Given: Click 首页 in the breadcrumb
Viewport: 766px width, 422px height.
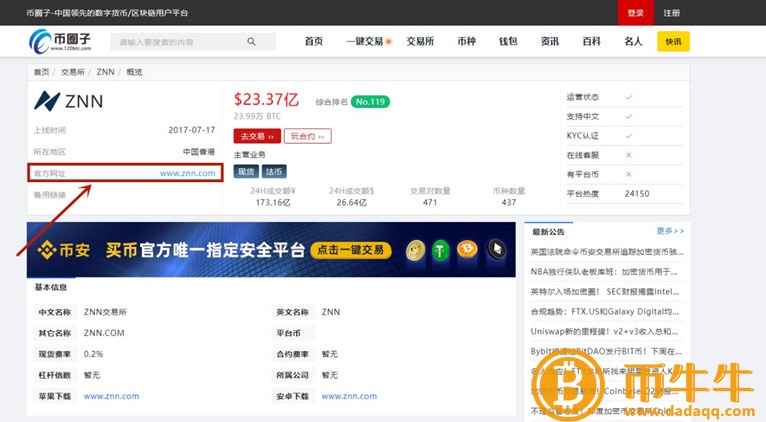Looking at the screenshot, I should pos(42,72).
